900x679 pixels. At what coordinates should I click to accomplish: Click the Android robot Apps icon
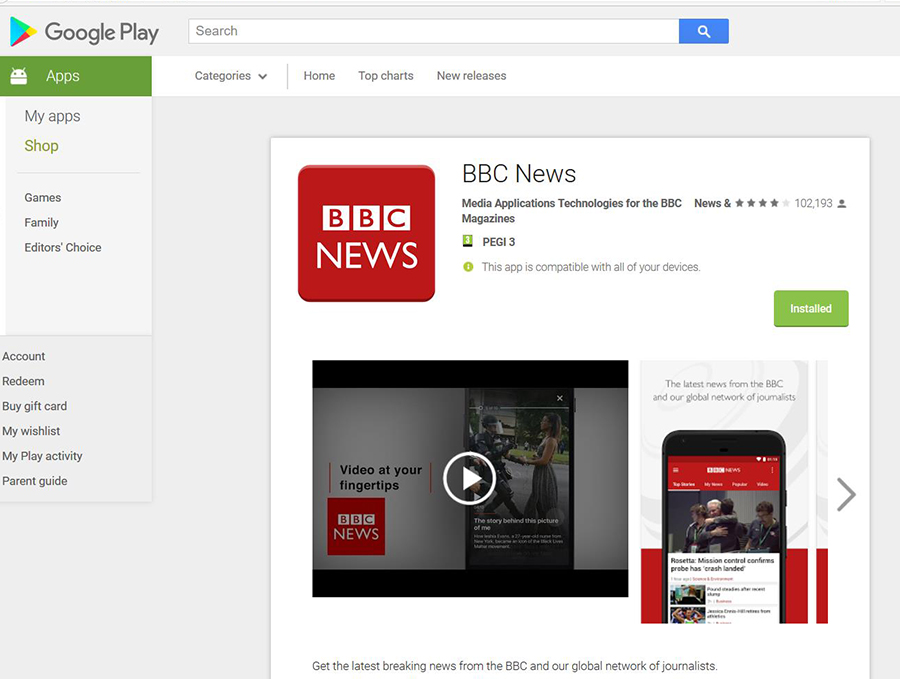click(19, 76)
